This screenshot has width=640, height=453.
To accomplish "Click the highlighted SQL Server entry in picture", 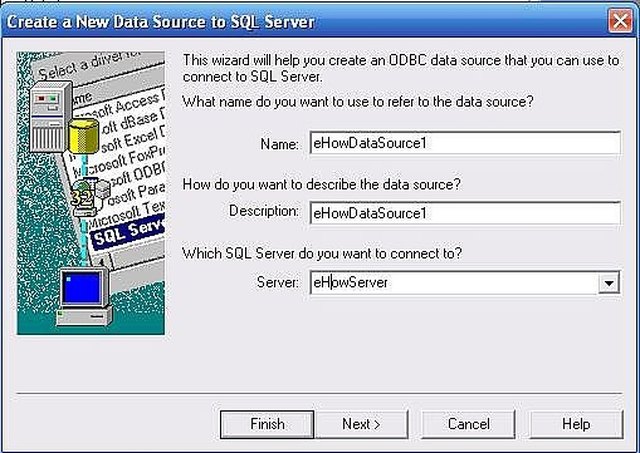I will (x=128, y=234).
